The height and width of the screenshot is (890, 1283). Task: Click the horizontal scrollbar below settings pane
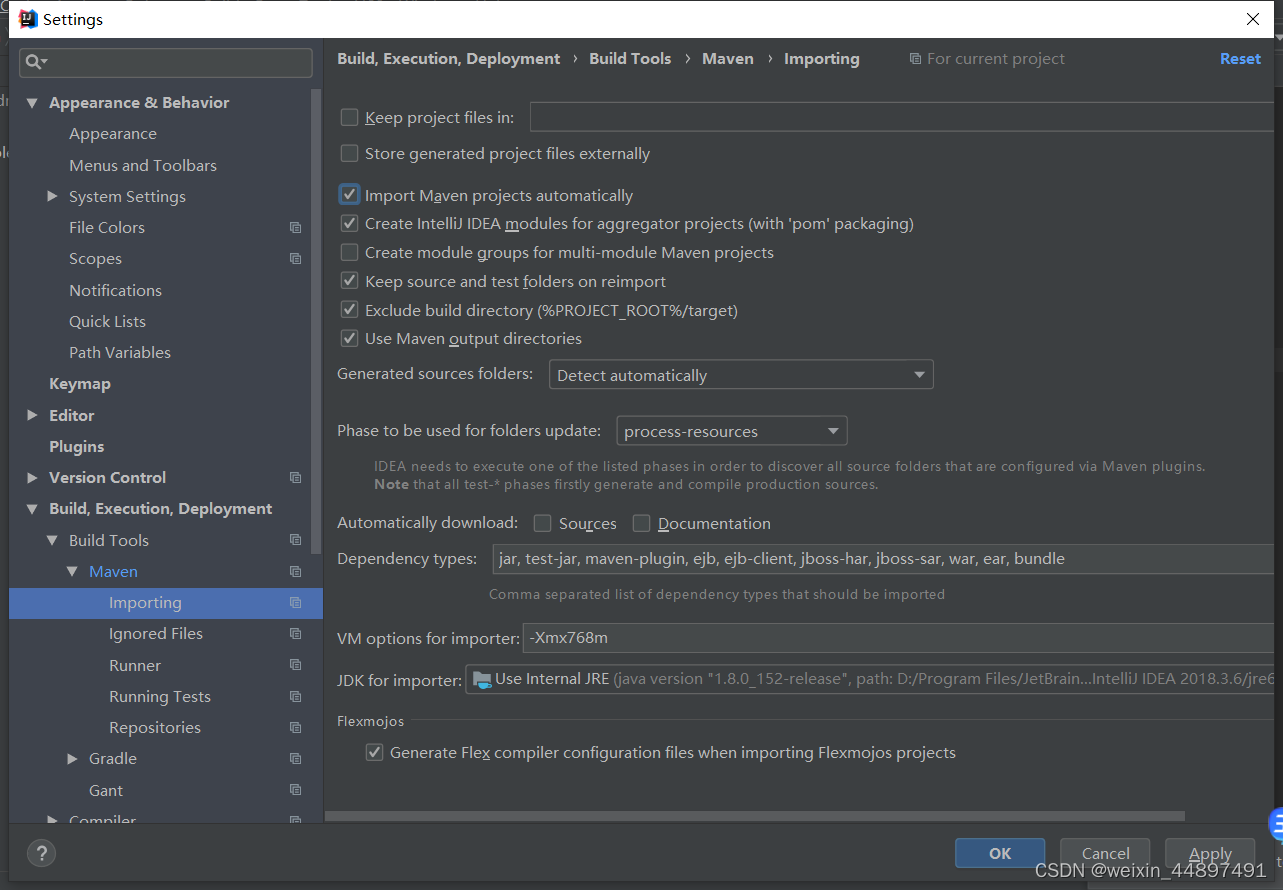click(x=755, y=817)
